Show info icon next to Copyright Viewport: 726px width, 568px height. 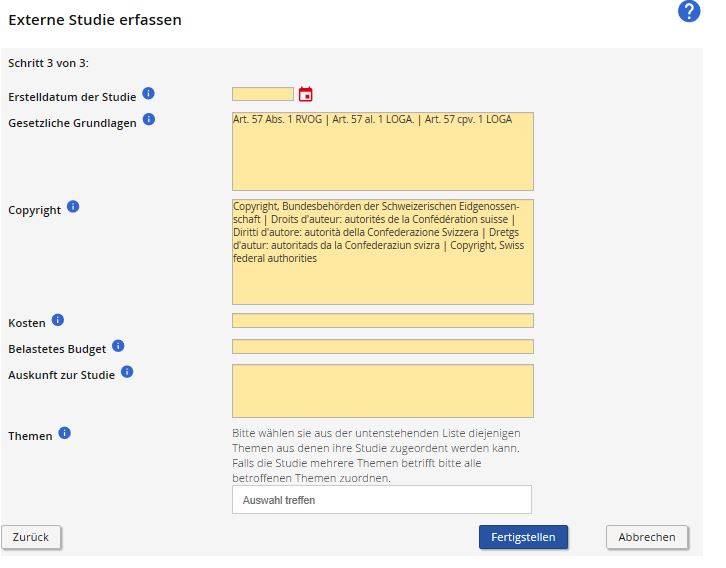coord(73,207)
